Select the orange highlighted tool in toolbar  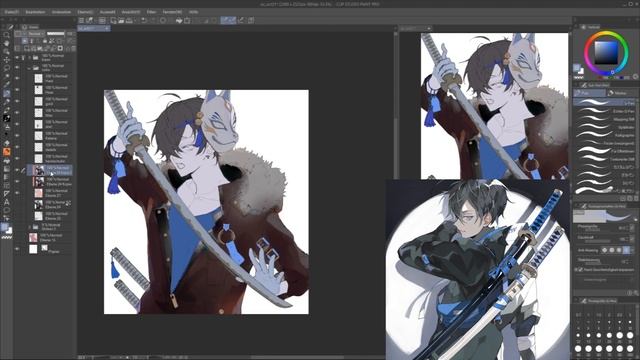coord(7,152)
